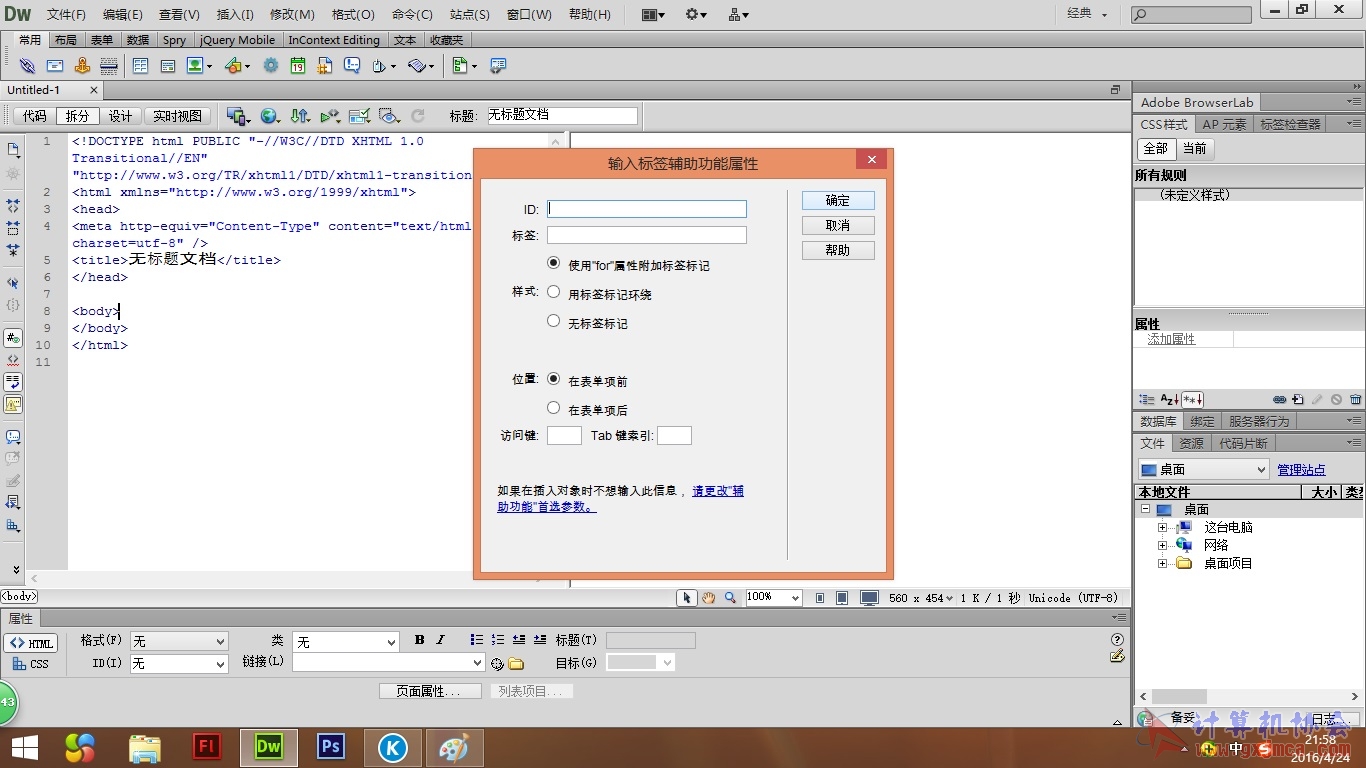This screenshot has height=768, width=1366.
Task: Switch to the 布局 insert tab
Action: [65, 40]
